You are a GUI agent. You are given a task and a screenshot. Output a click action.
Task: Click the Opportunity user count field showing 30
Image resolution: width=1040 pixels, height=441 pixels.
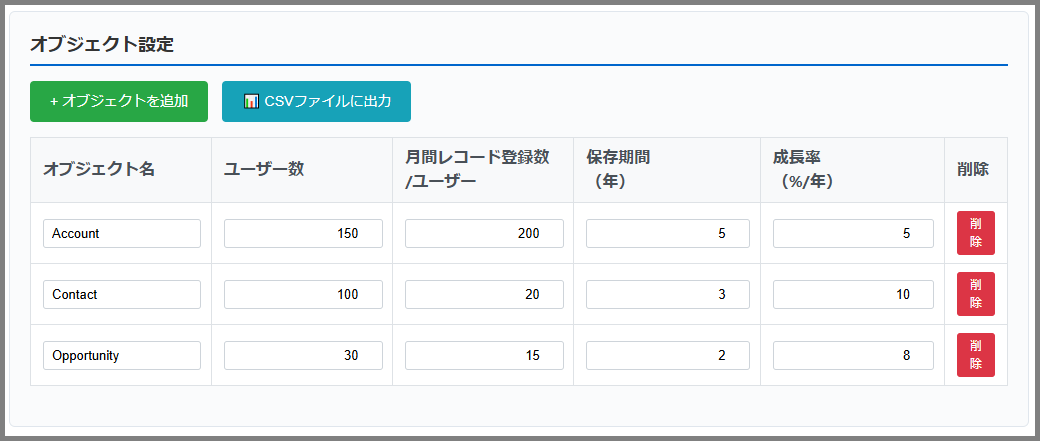tap(303, 355)
